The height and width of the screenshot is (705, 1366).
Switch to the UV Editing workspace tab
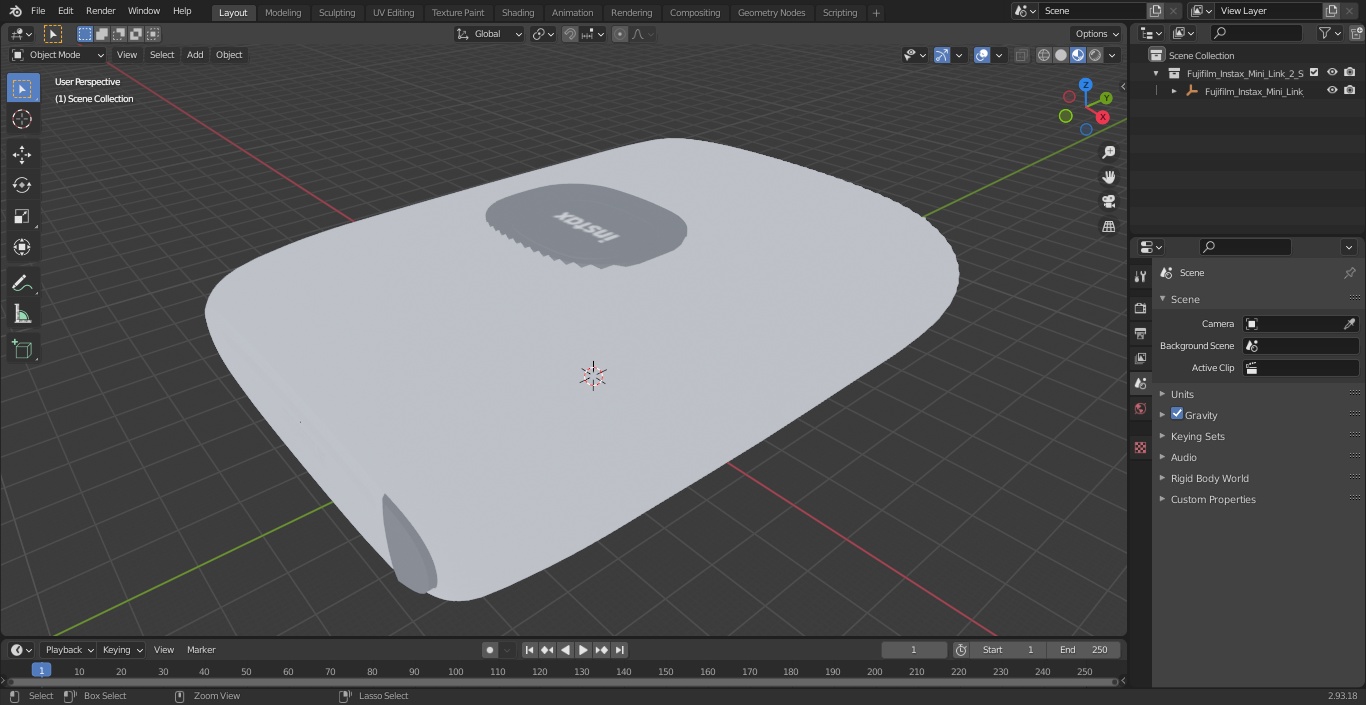point(393,13)
